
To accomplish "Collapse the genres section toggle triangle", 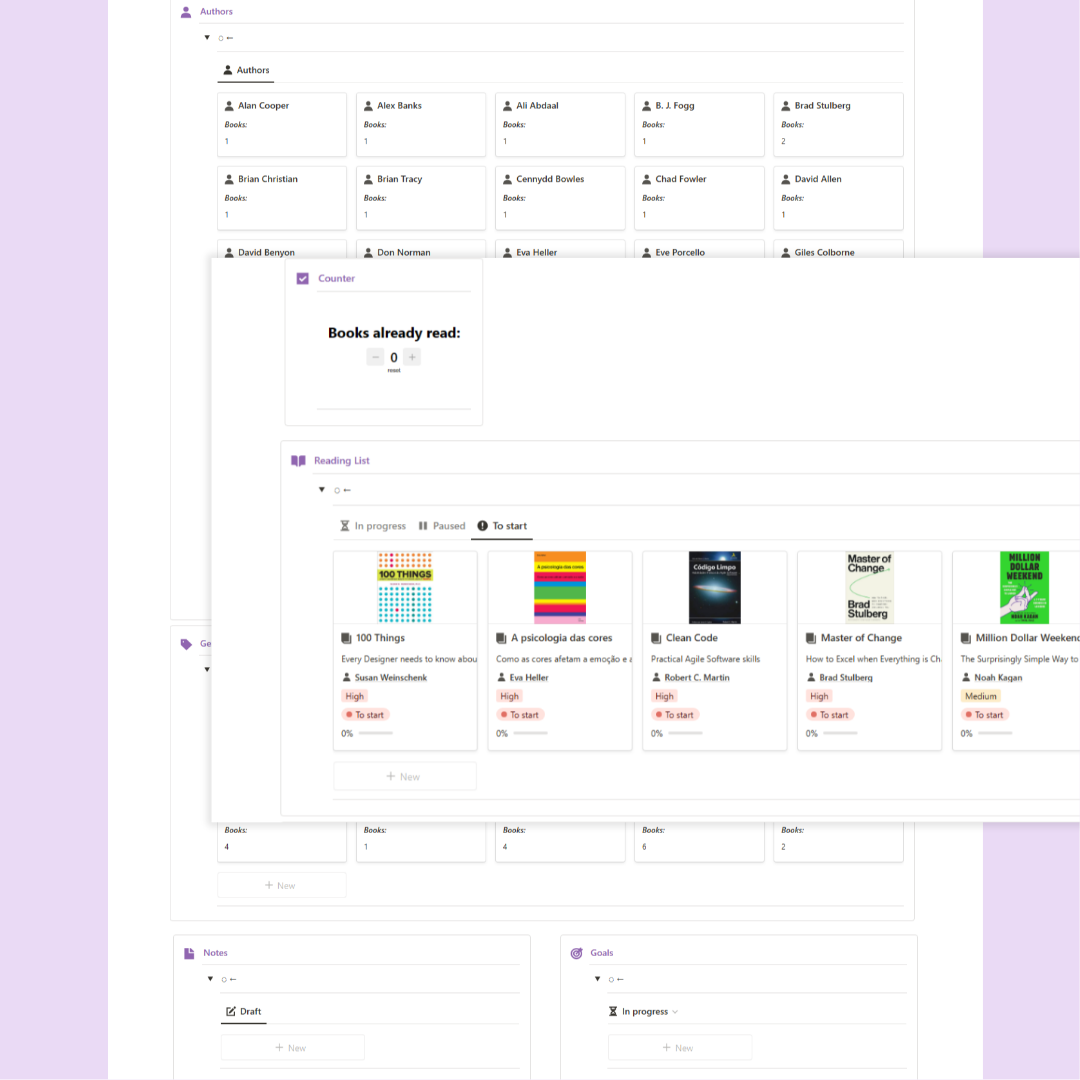I will coord(207,669).
